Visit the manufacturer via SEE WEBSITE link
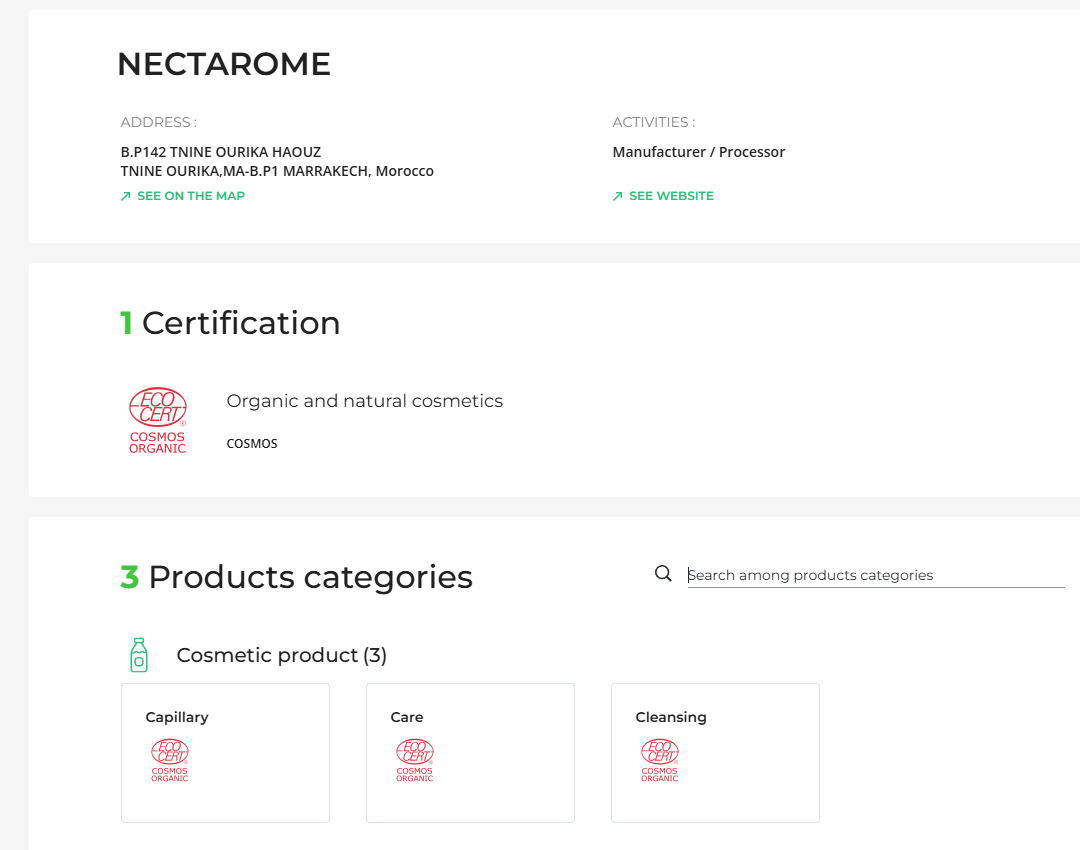Screen dimensions: 1080x850 coord(670,196)
